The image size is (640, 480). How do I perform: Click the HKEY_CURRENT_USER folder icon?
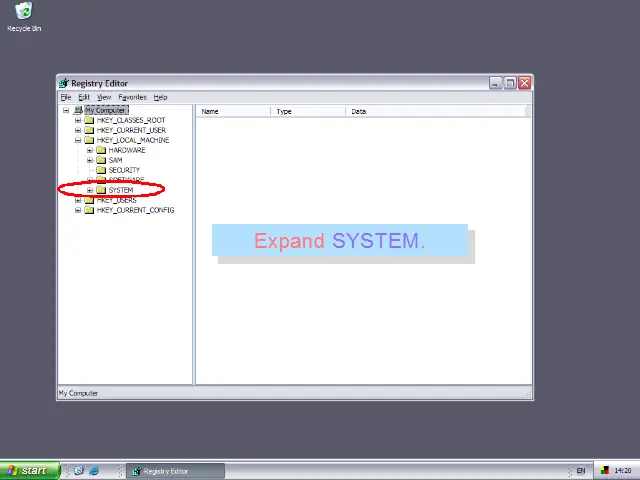click(x=89, y=130)
